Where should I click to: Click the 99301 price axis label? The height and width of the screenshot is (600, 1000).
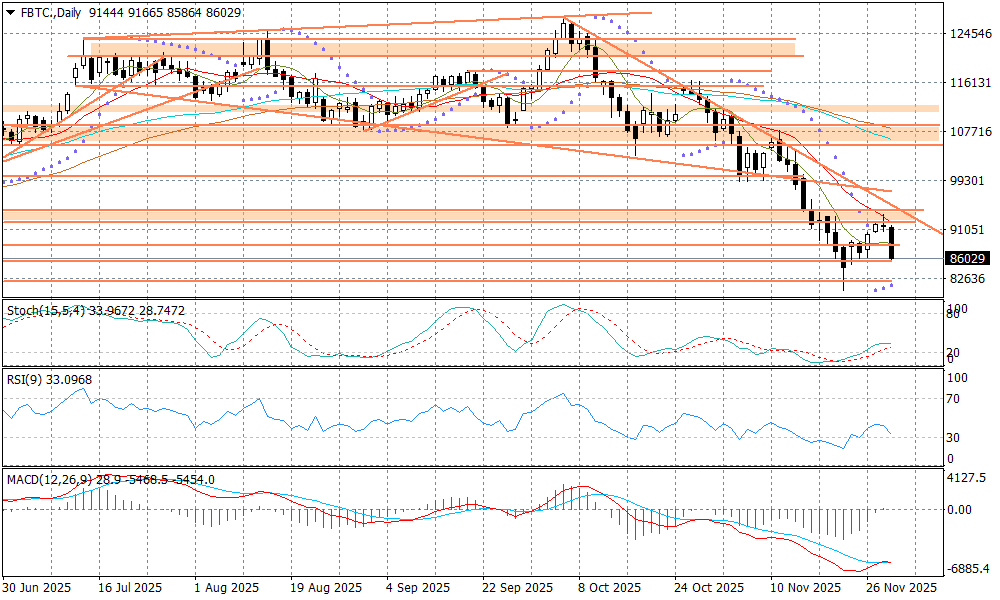pyautogui.click(x=969, y=181)
